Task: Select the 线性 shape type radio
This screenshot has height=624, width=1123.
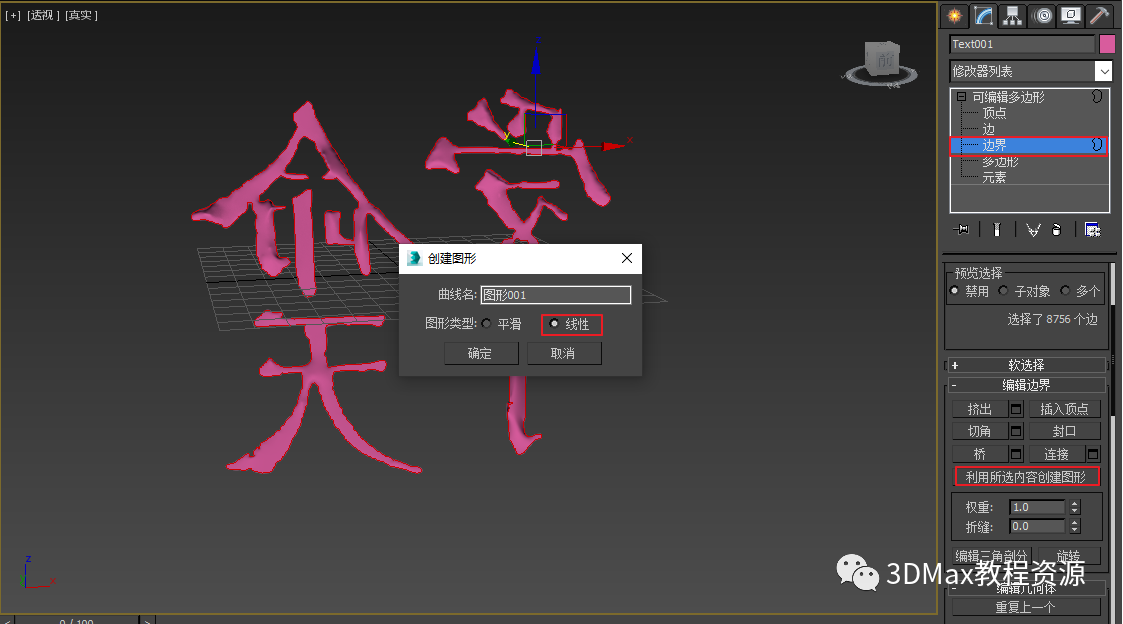Action: [554, 324]
